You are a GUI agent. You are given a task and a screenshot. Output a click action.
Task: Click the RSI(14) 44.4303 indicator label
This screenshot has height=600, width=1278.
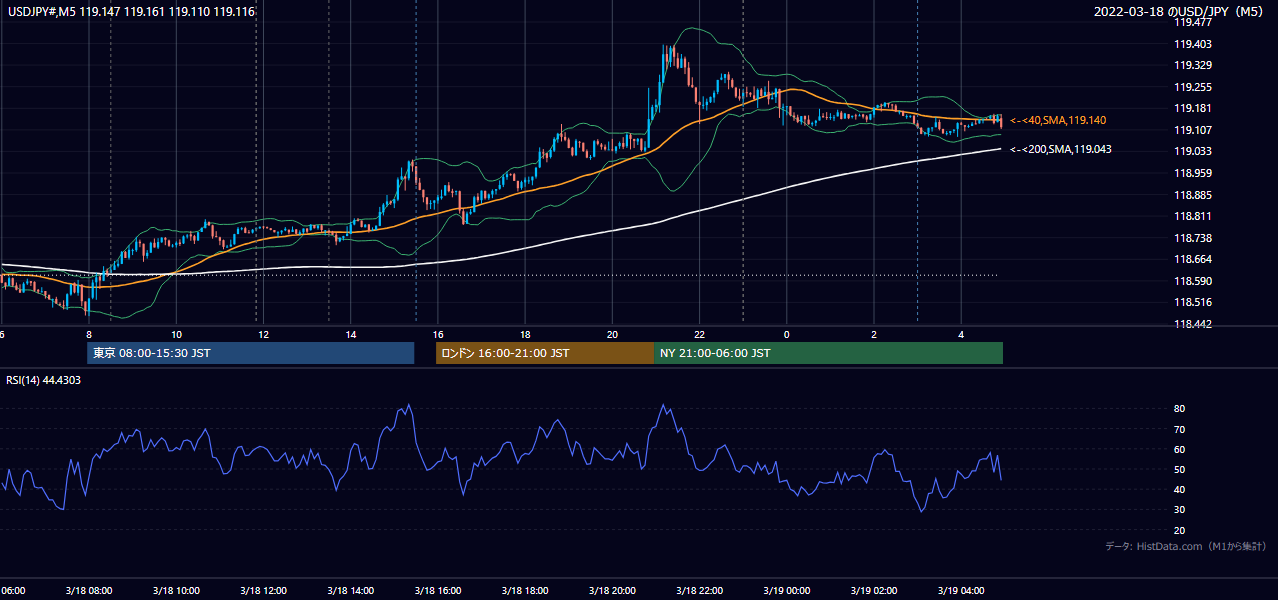[44, 380]
